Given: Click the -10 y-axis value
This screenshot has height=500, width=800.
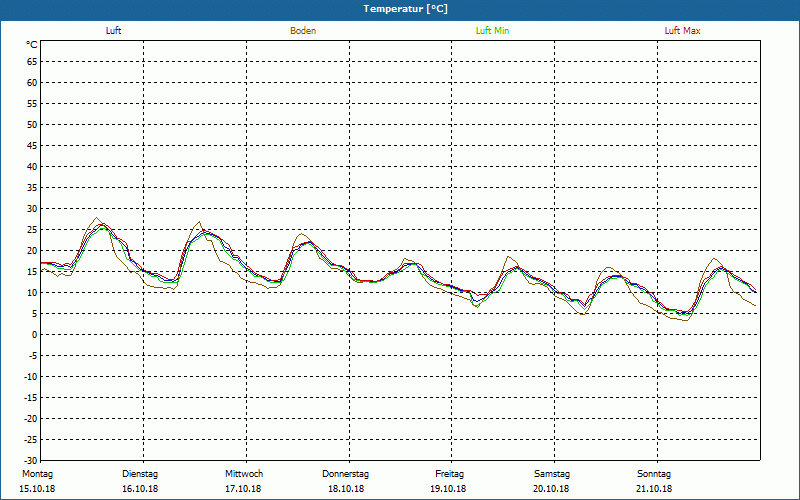Looking at the screenshot, I should coord(30,377).
